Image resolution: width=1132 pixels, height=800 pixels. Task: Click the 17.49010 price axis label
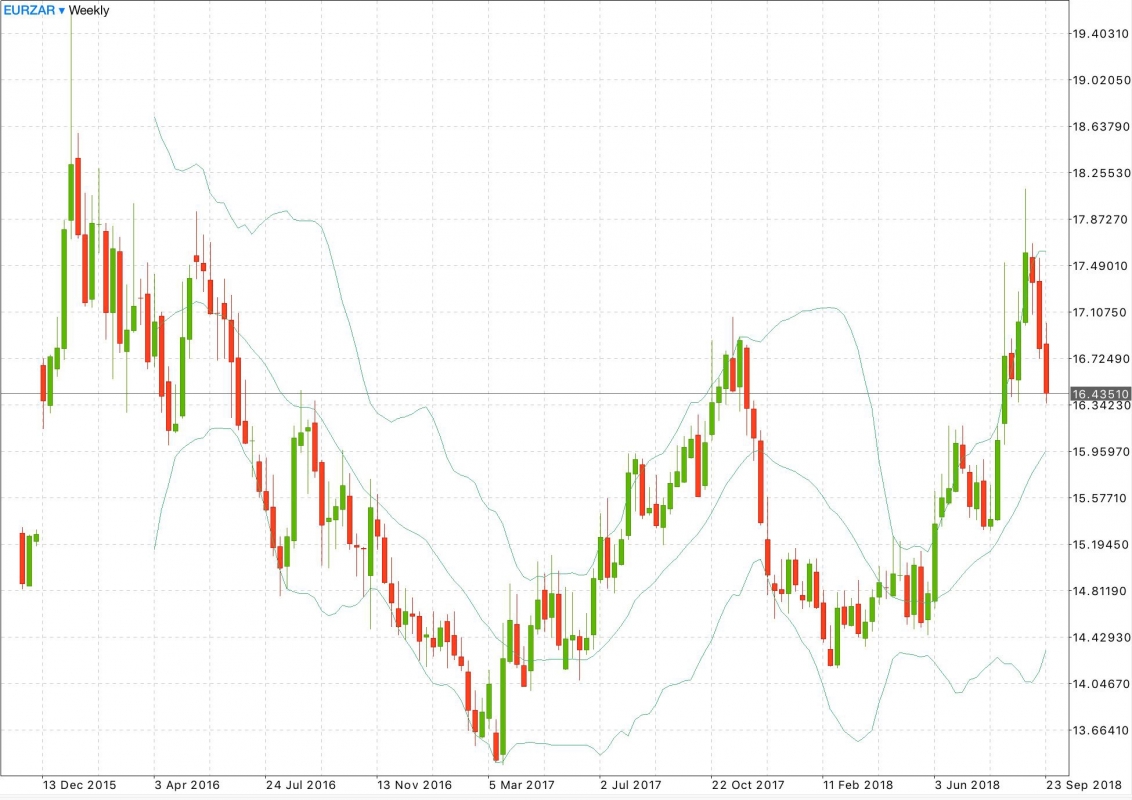(x=1100, y=266)
